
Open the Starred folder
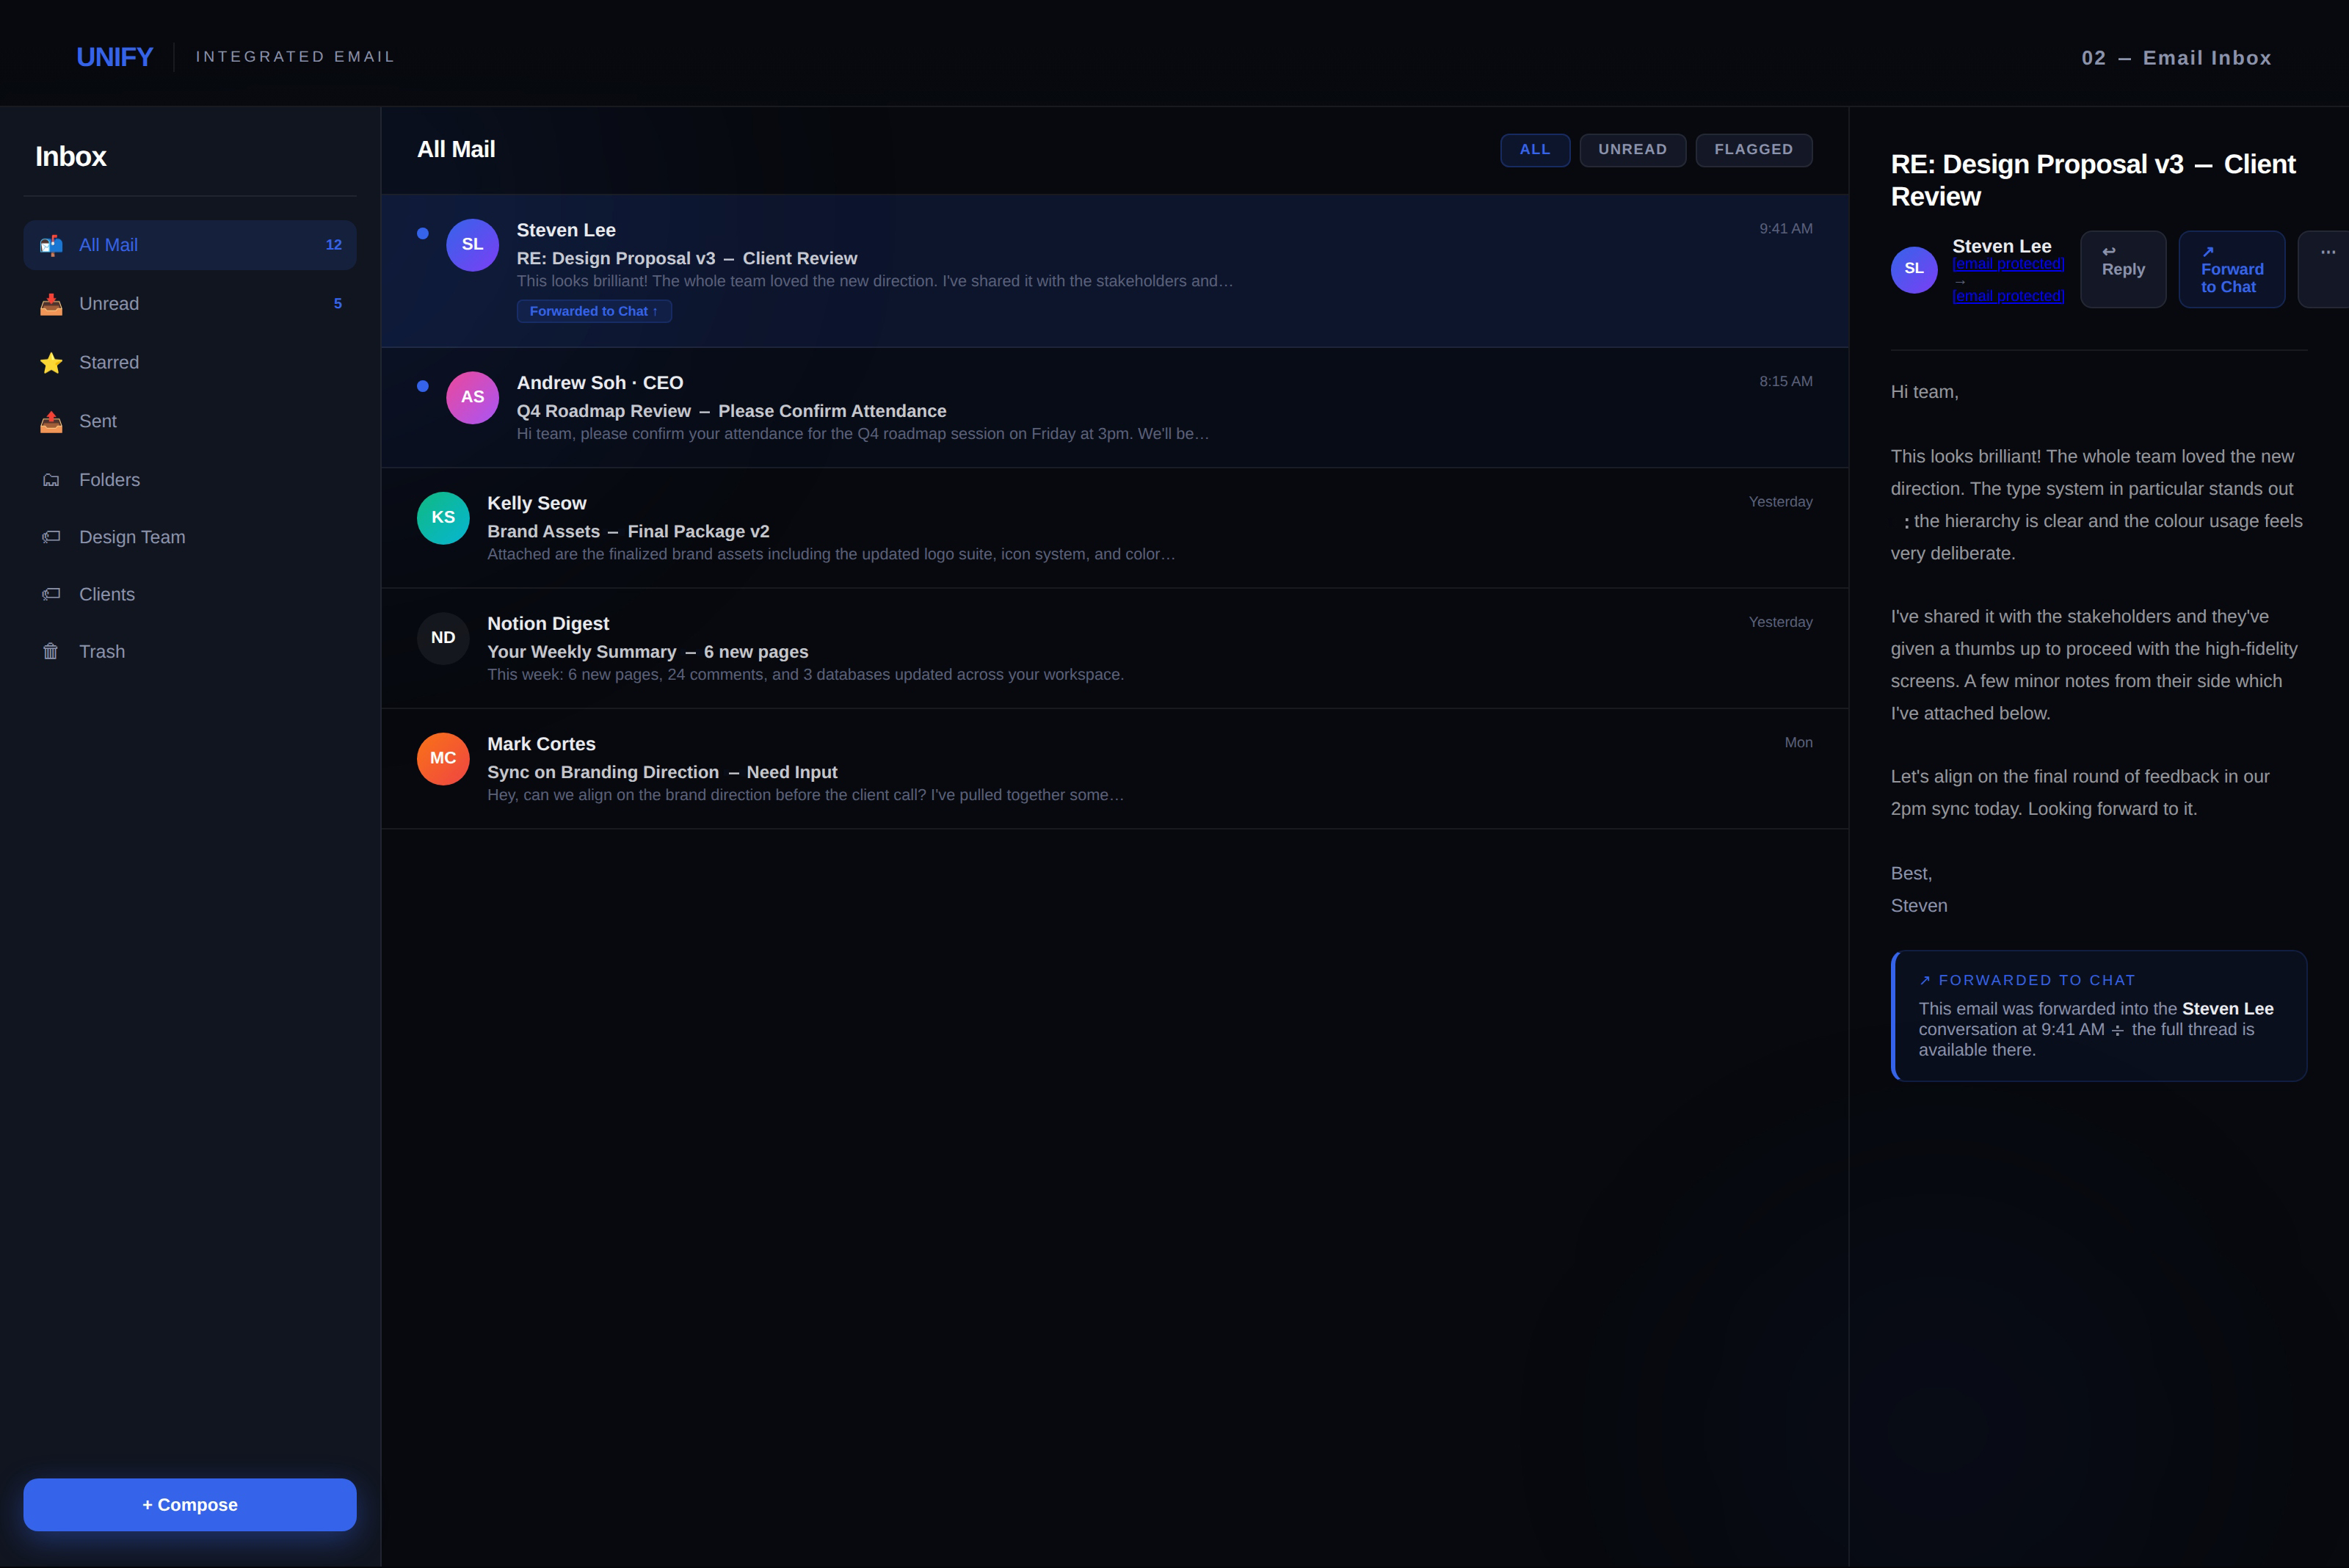190,363
